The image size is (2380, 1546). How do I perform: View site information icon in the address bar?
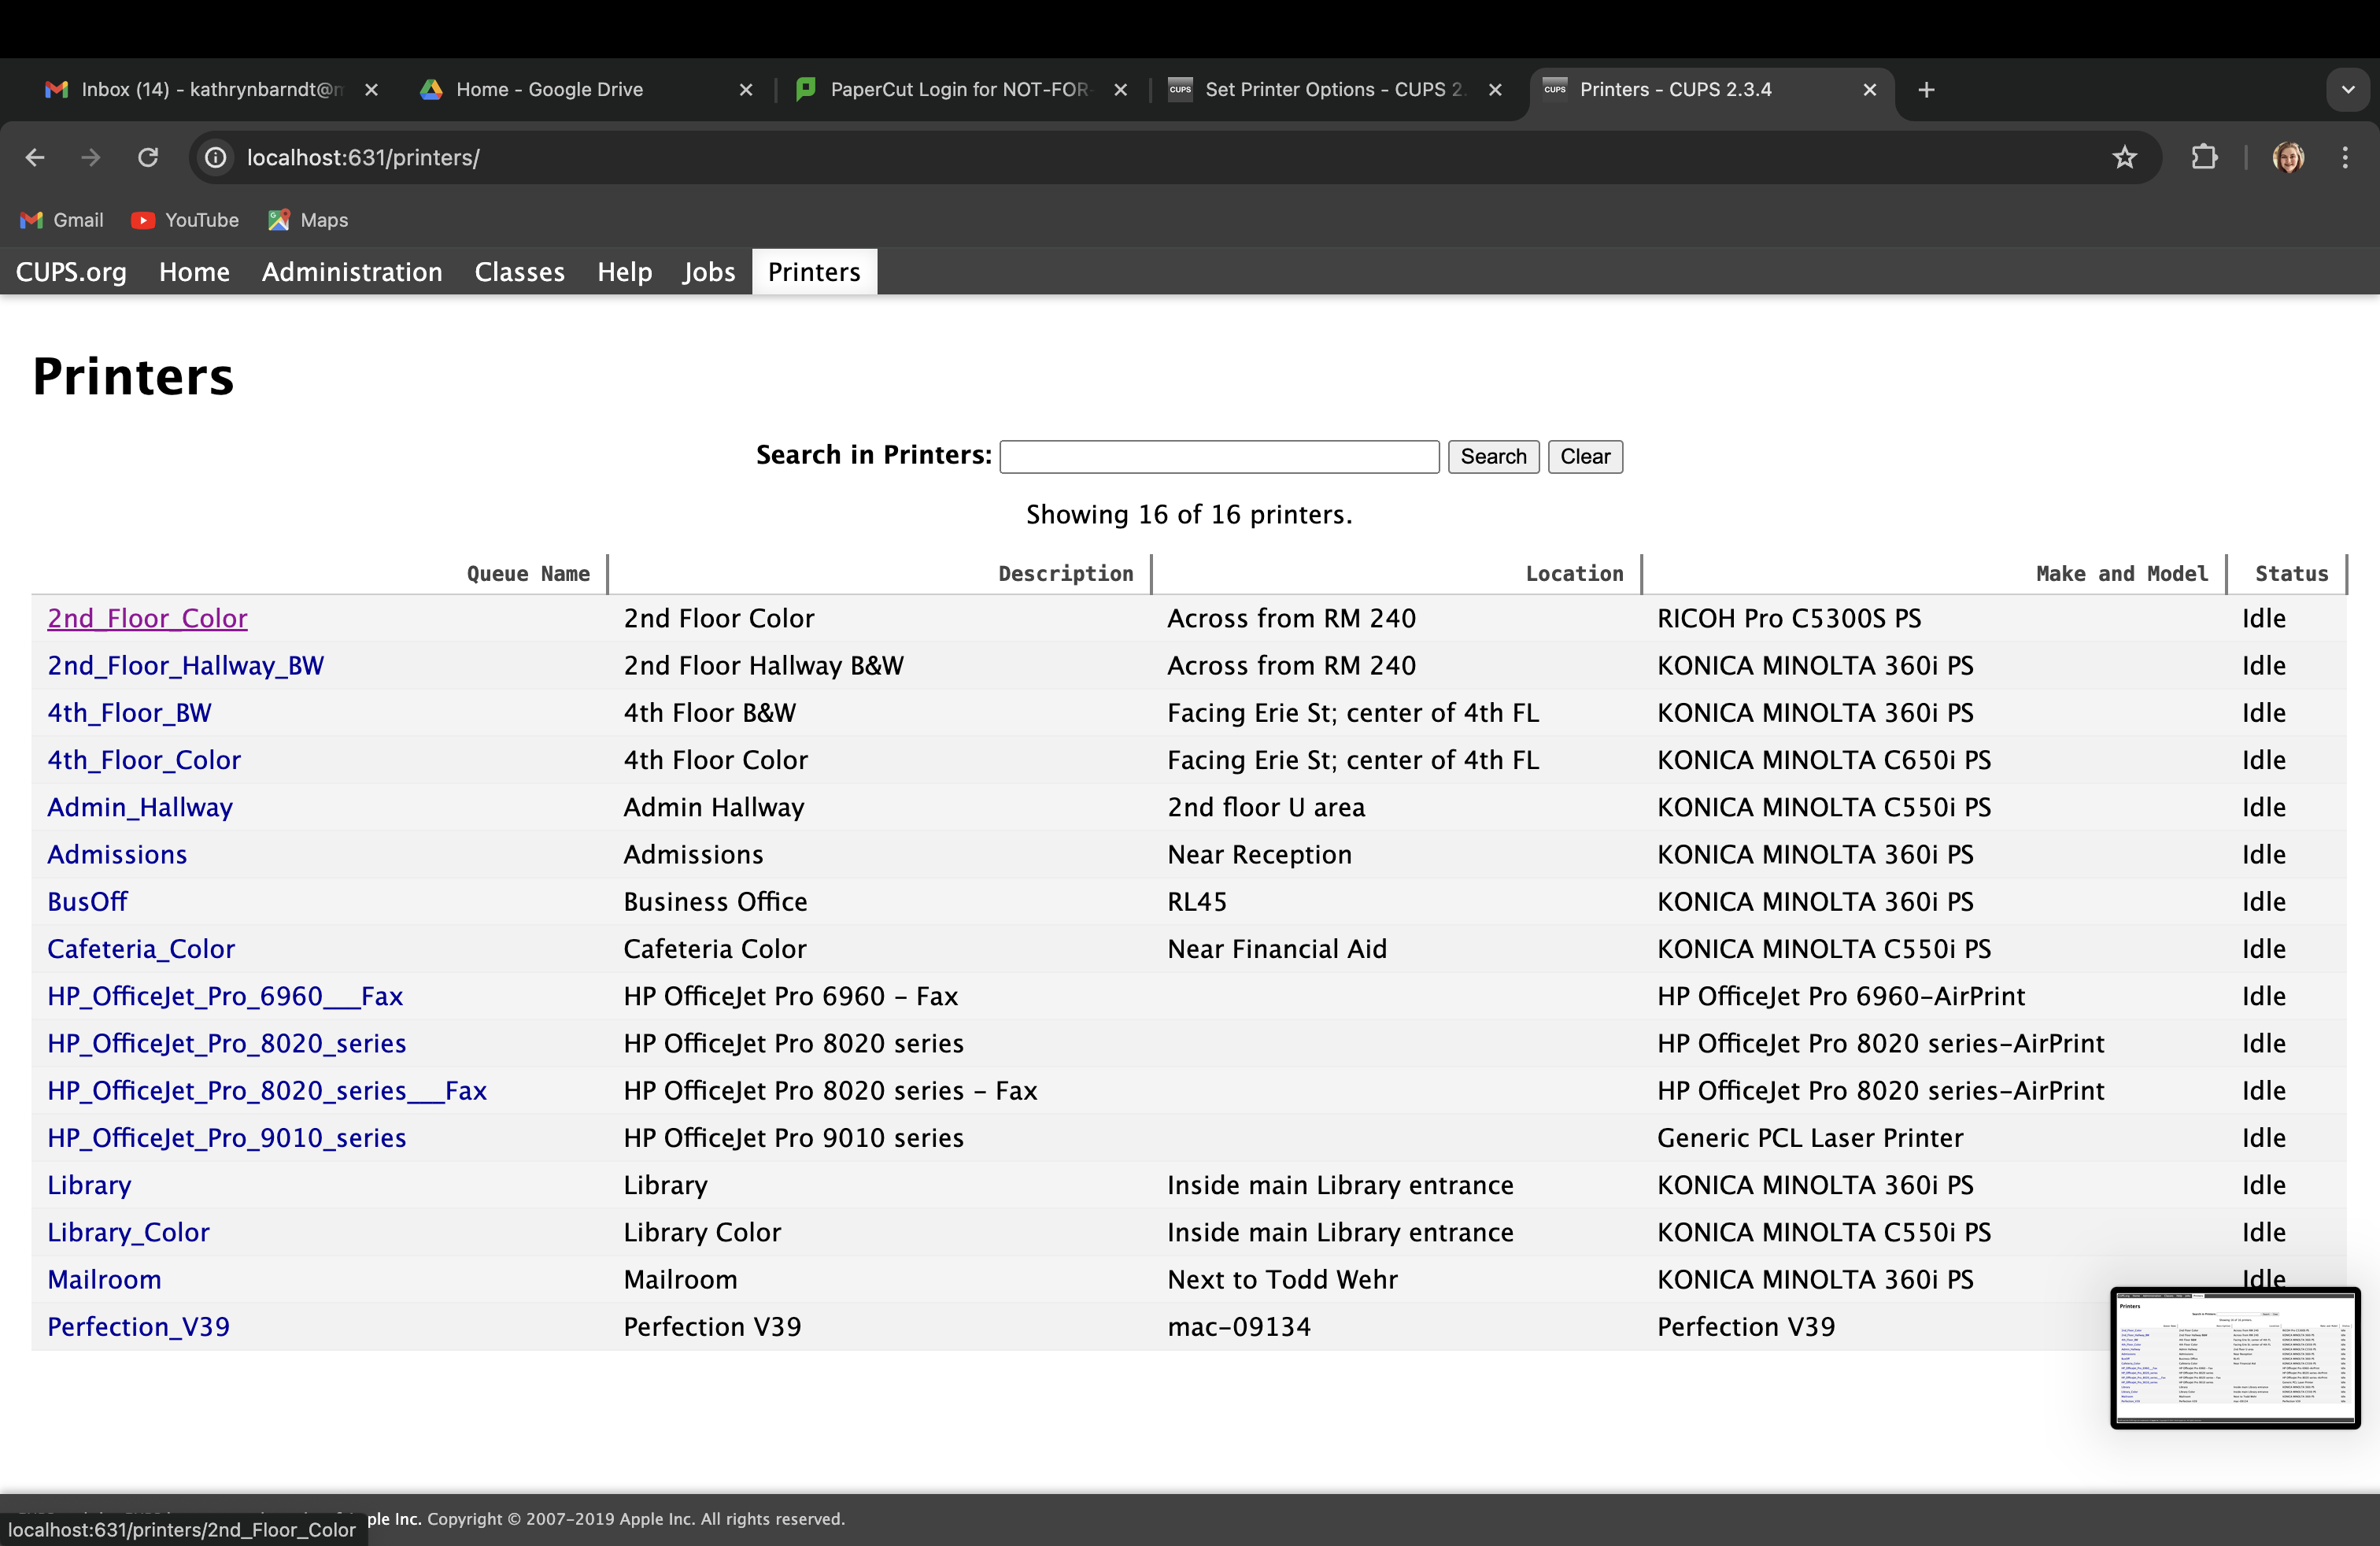coord(215,157)
